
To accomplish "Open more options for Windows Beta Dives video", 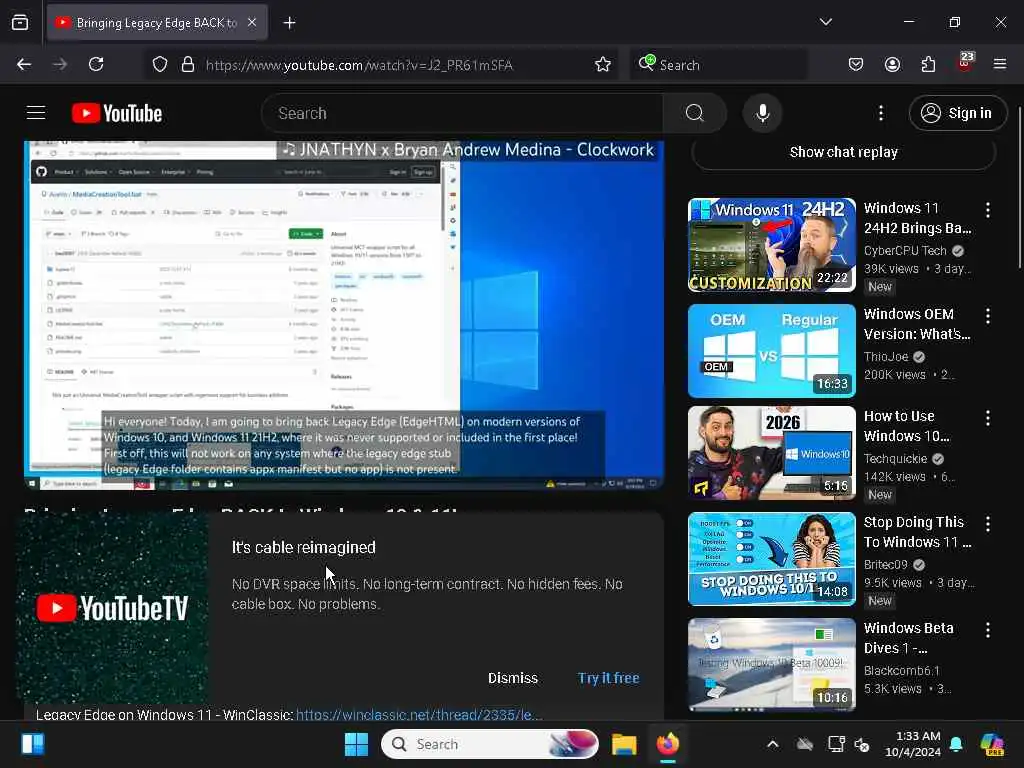I will coord(987,630).
